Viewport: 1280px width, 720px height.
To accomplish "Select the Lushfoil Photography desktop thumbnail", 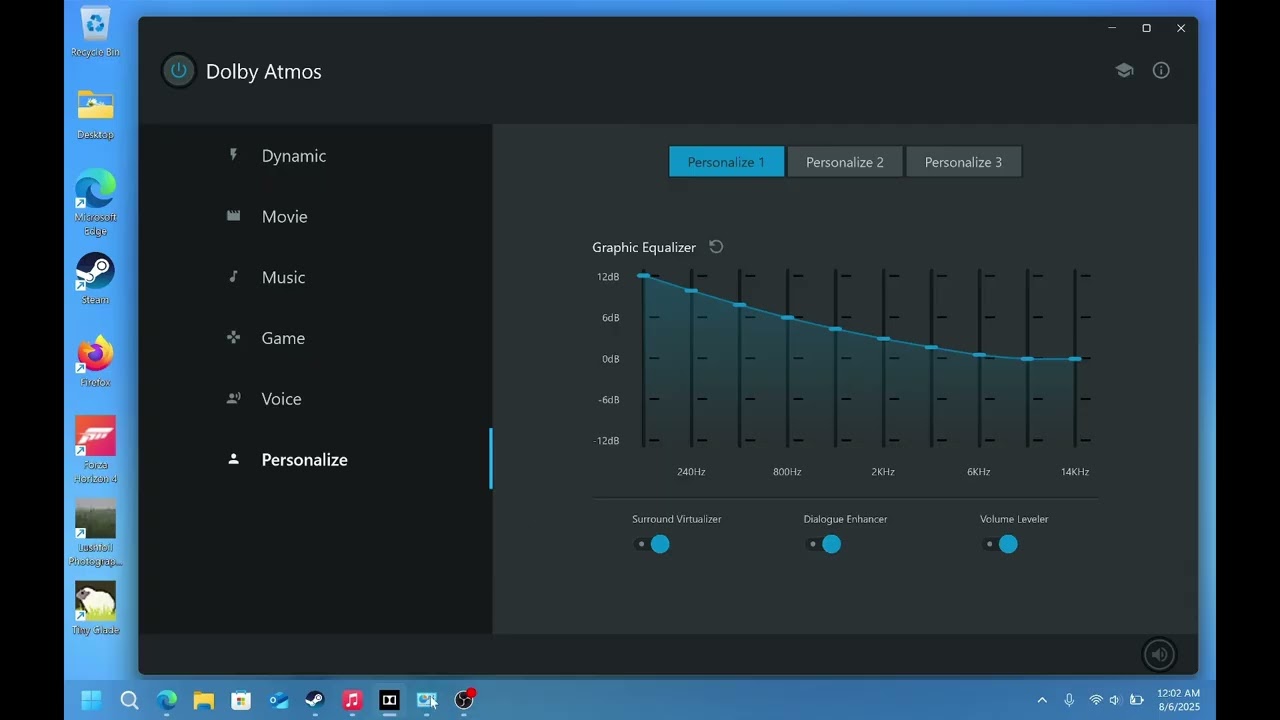I will pos(95,533).
